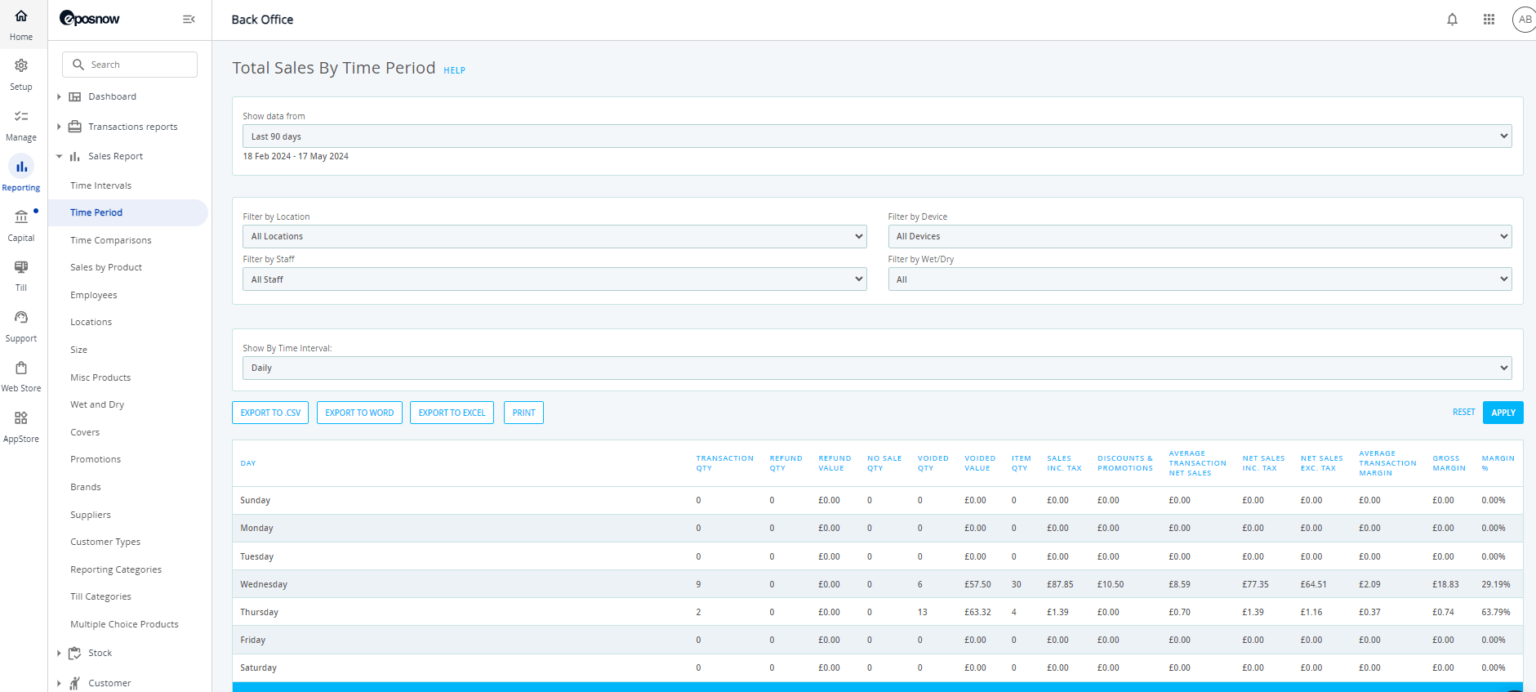The width and height of the screenshot is (1536, 692).
Task: Select Time Comparisons in the sidebar
Action: [110, 240]
